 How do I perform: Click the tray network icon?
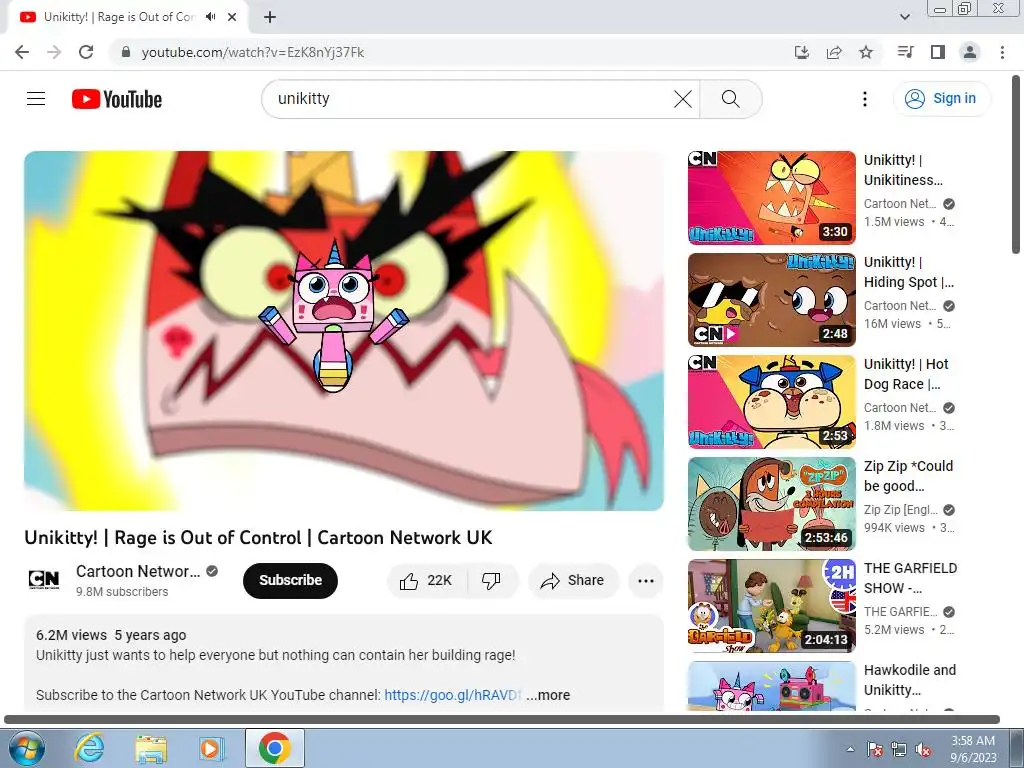899,750
